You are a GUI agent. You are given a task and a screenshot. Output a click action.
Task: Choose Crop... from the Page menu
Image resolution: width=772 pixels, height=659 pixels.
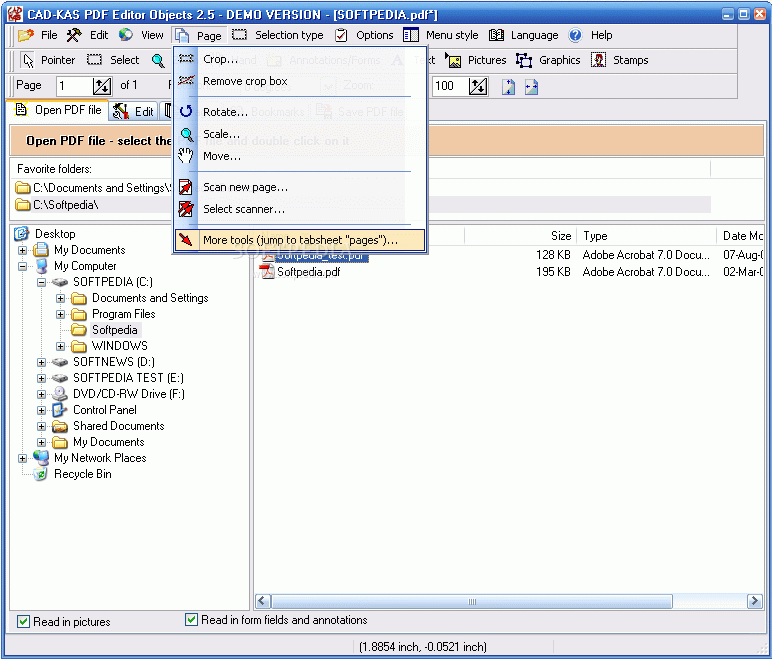300,59
